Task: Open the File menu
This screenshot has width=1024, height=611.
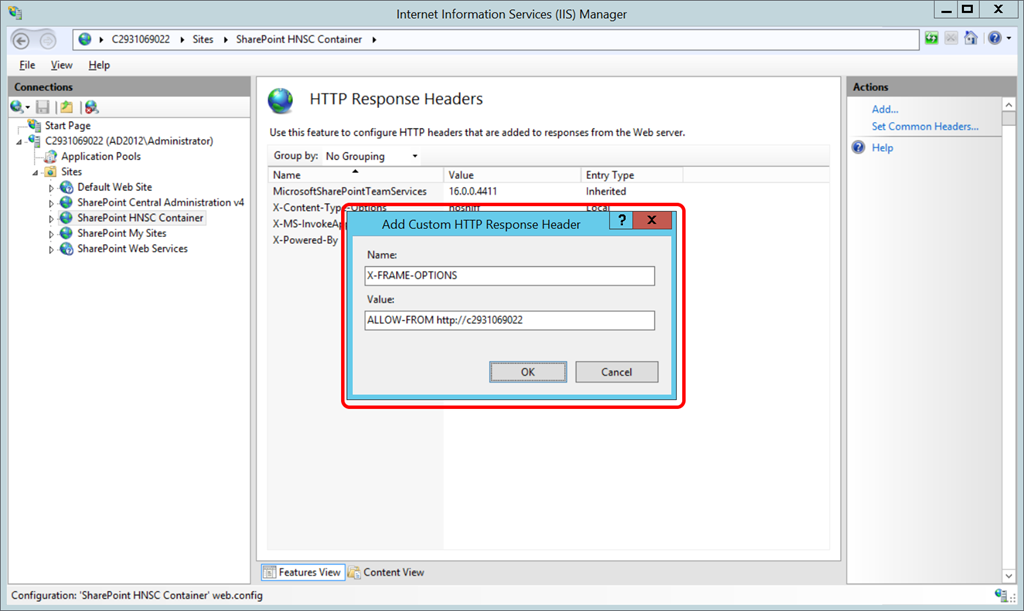Action: (x=27, y=65)
